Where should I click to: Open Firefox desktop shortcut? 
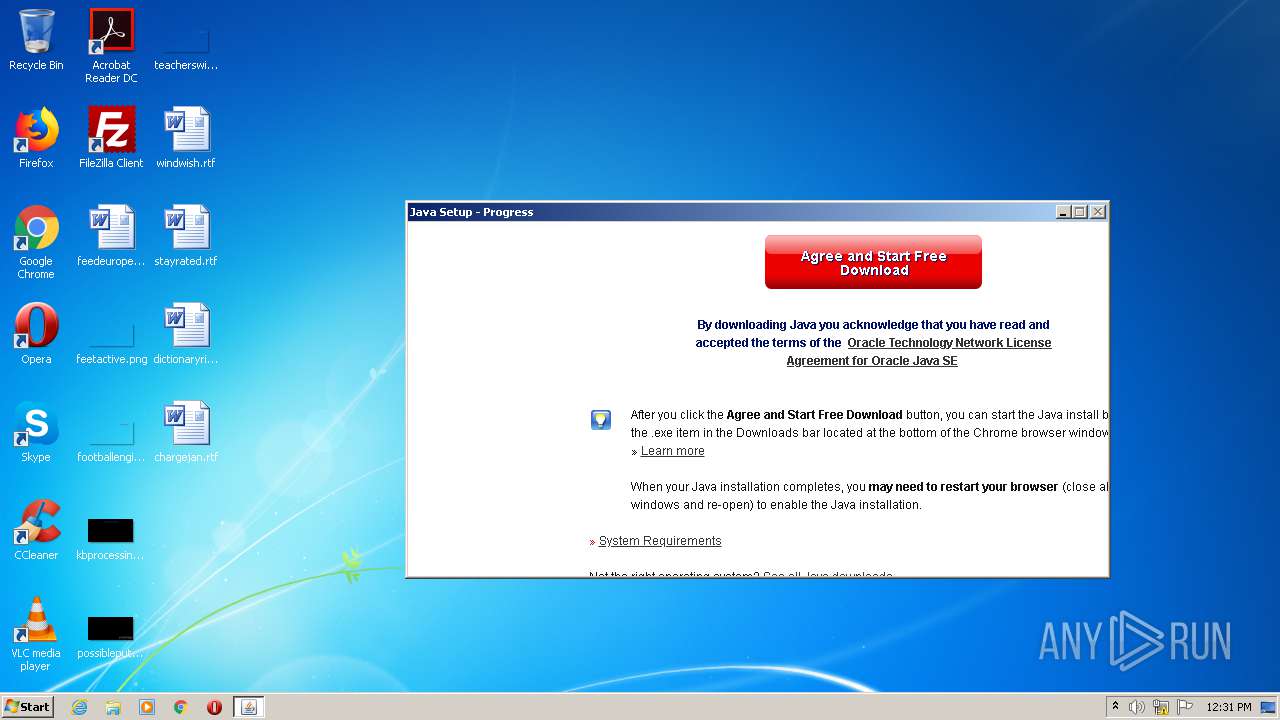pos(36,138)
